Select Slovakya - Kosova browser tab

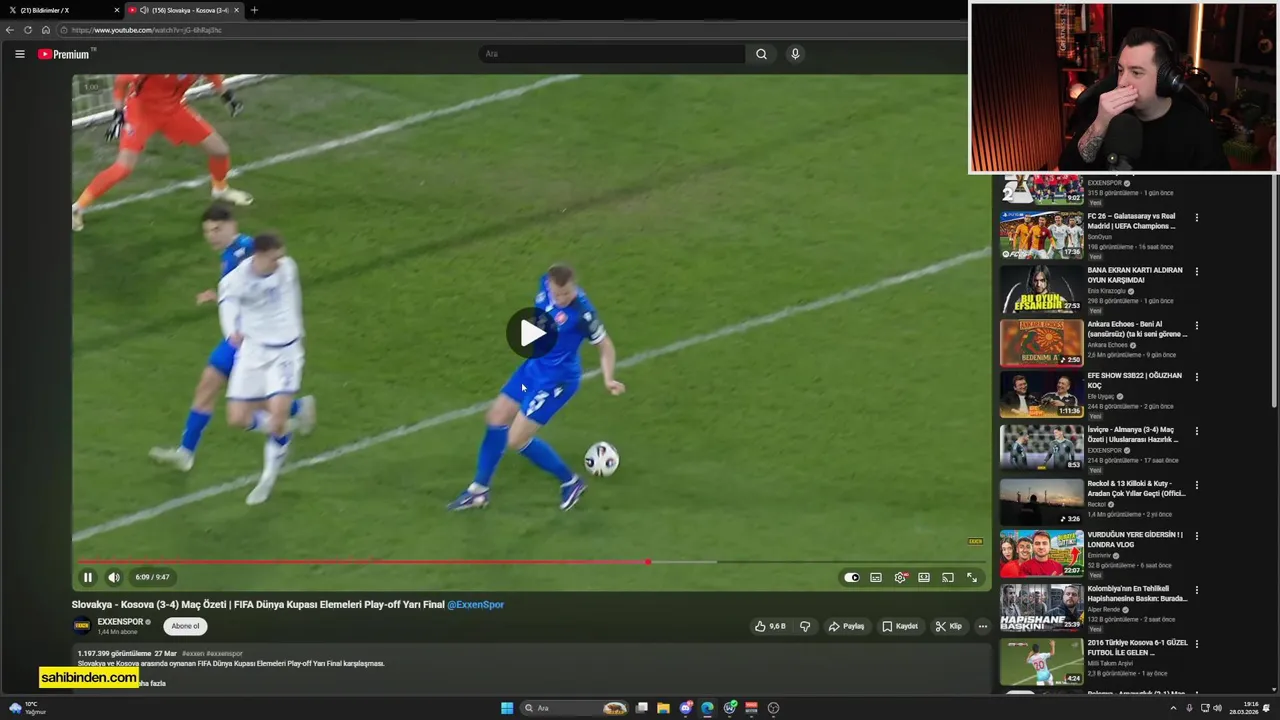pyautogui.click(x=183, y=10)
